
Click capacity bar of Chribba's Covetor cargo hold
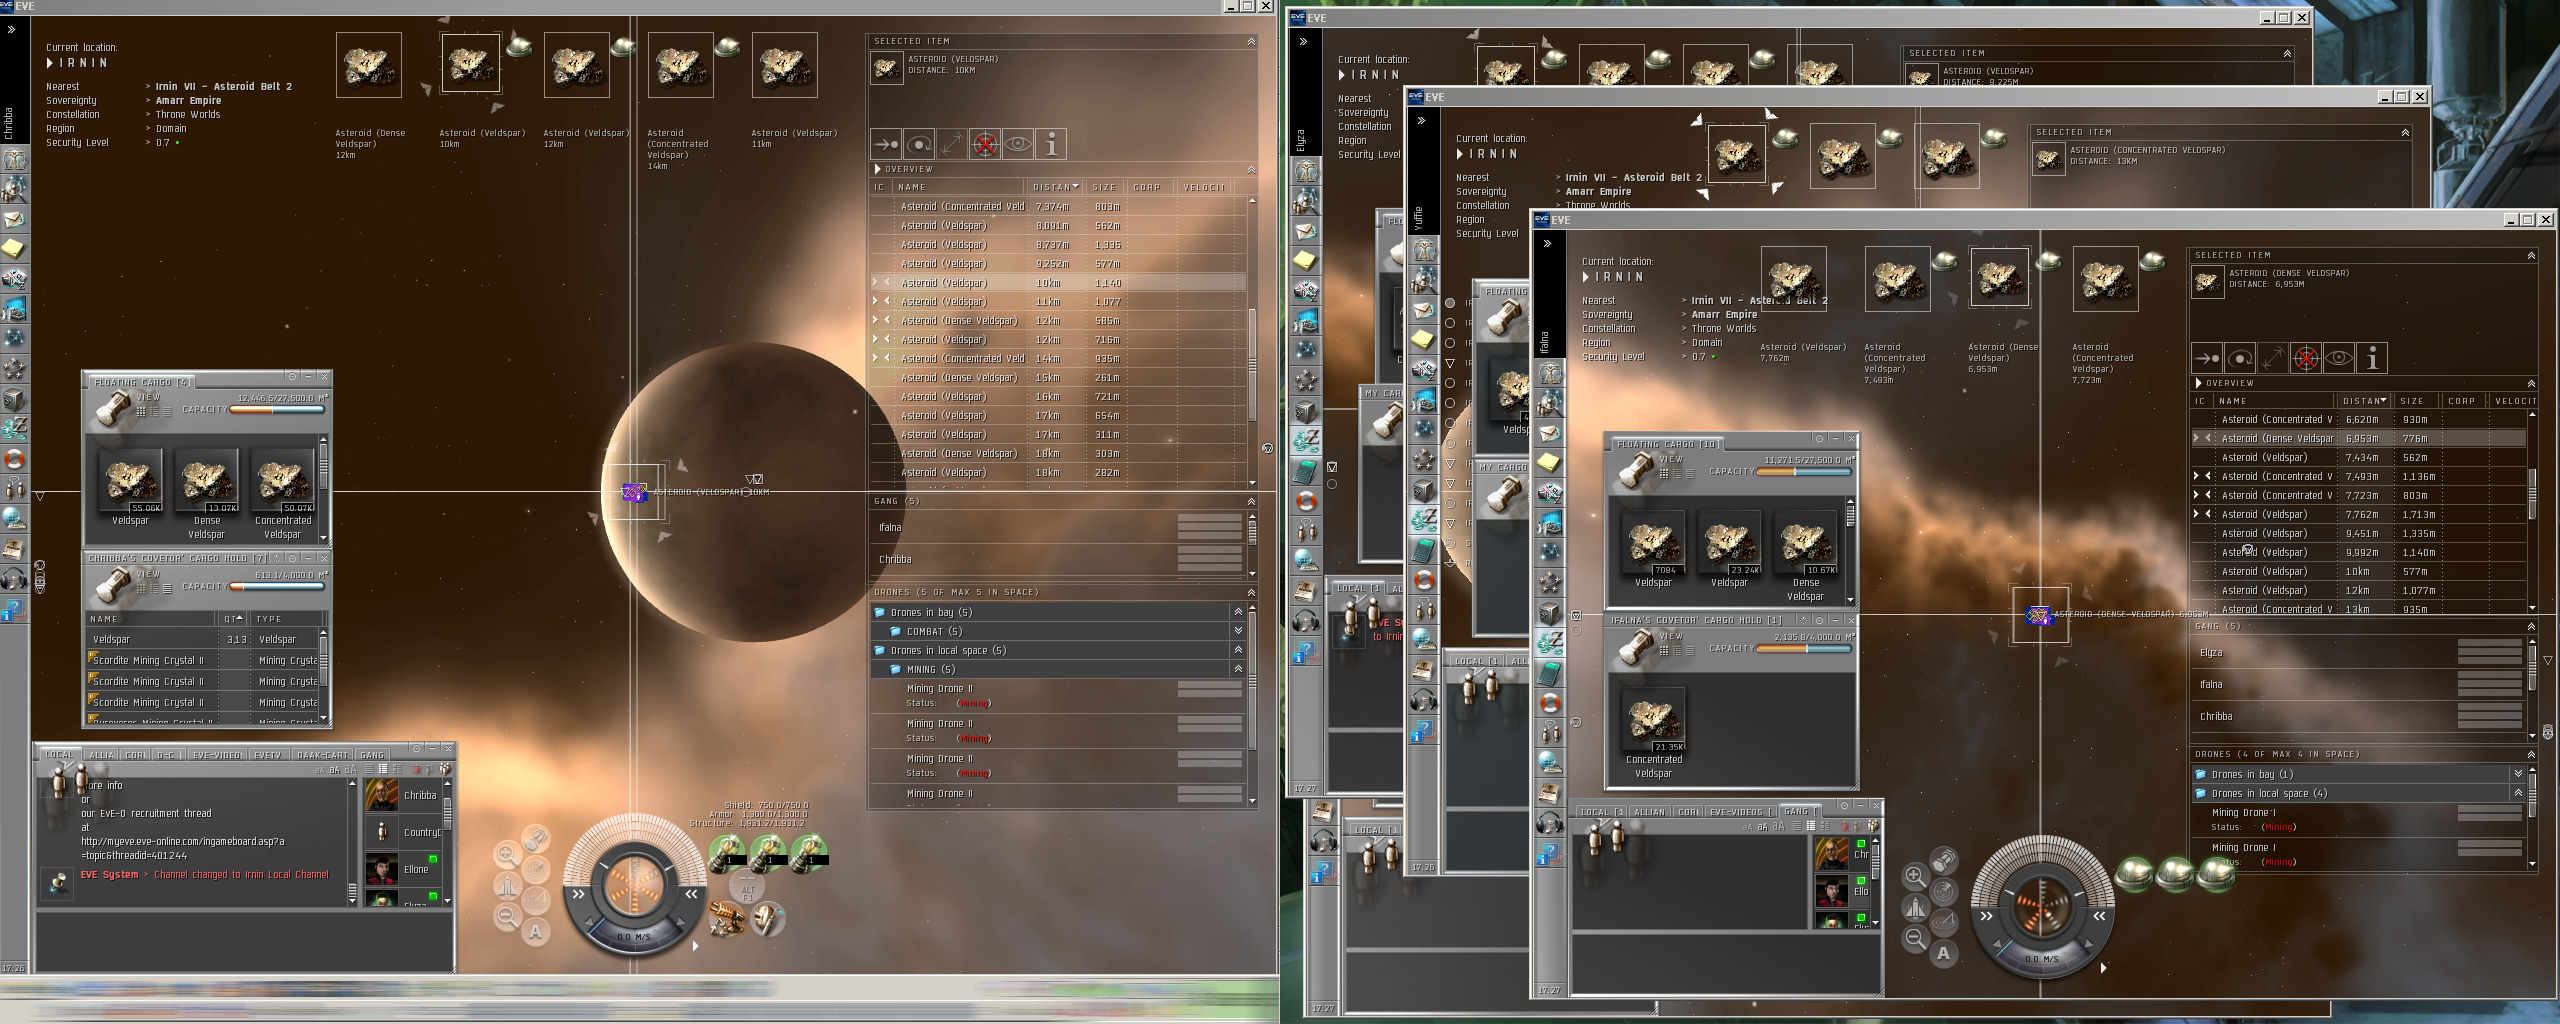(278, 587)
